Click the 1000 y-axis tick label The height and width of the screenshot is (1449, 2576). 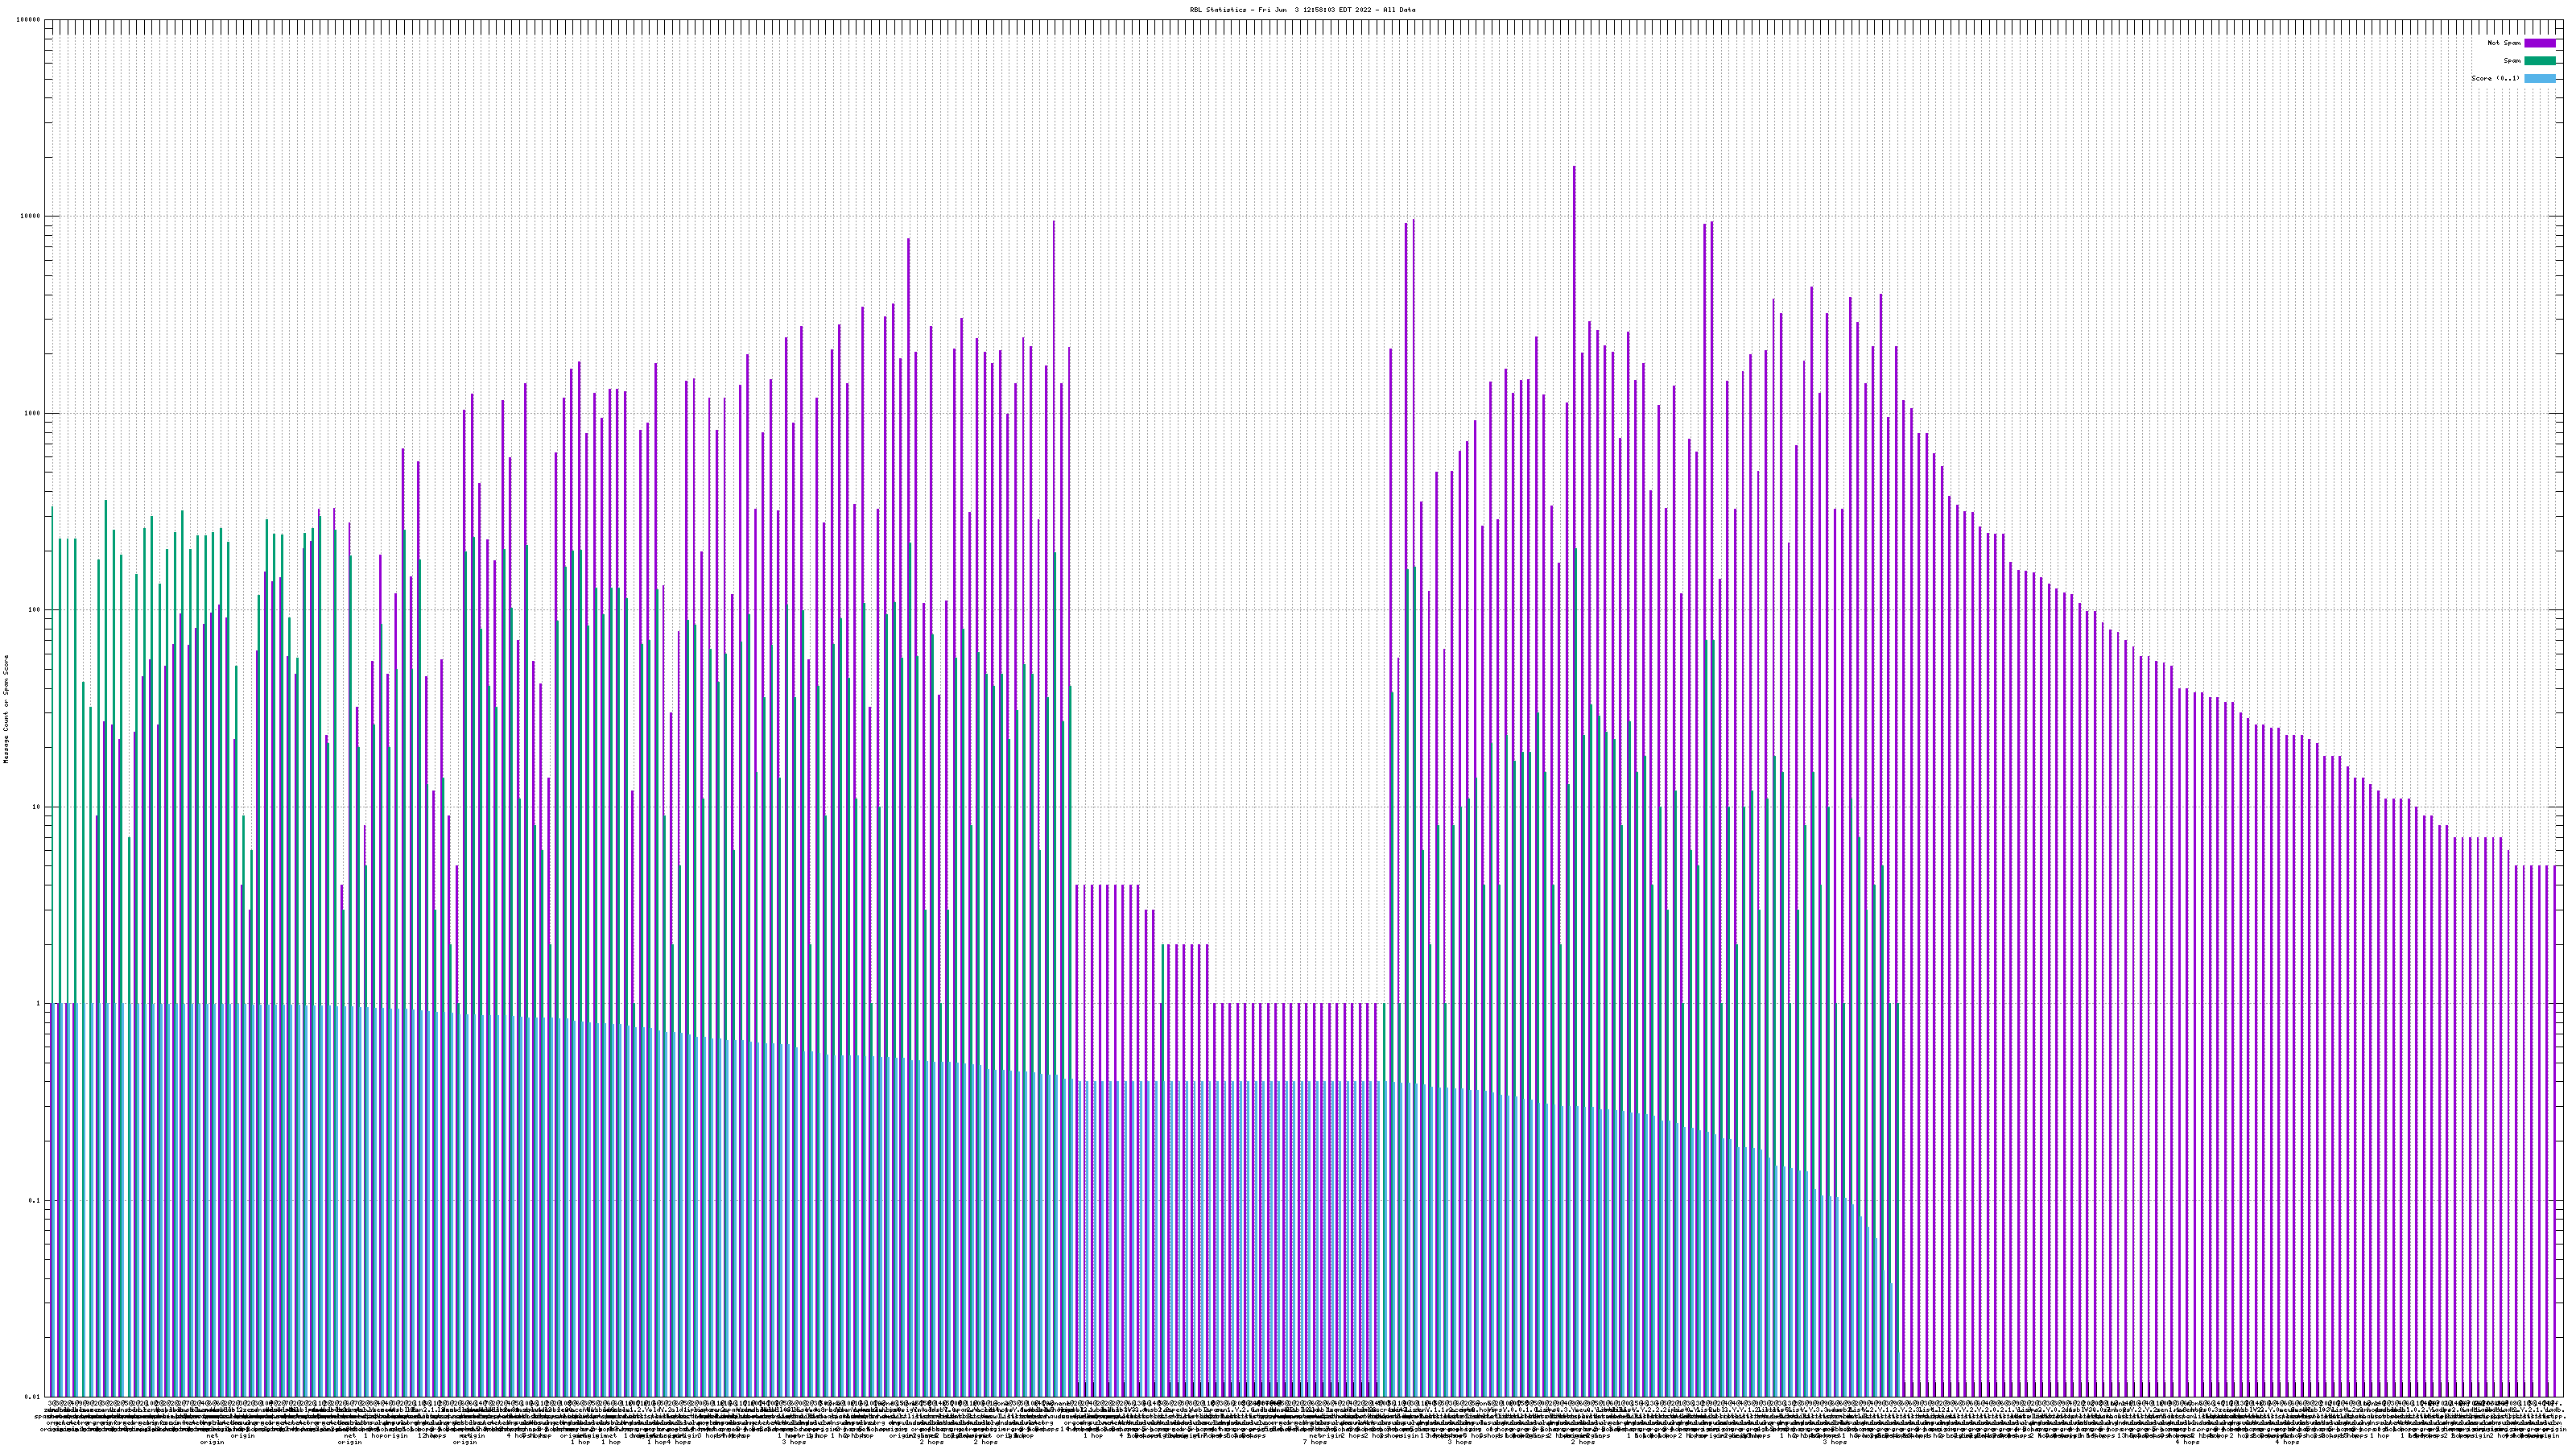coord(33,413)
